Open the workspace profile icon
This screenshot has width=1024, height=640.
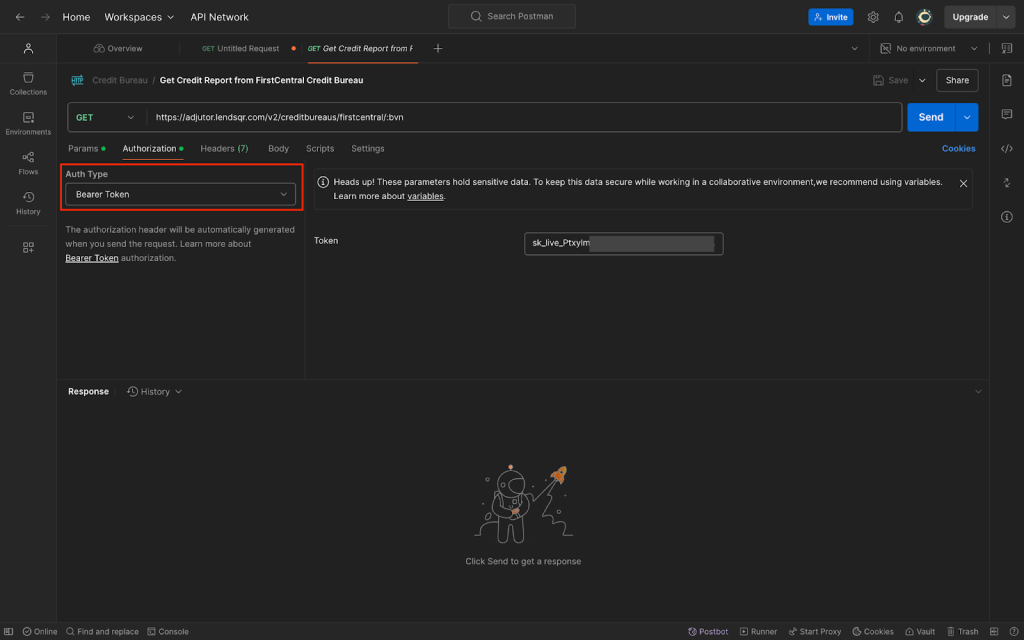point(28,48)
